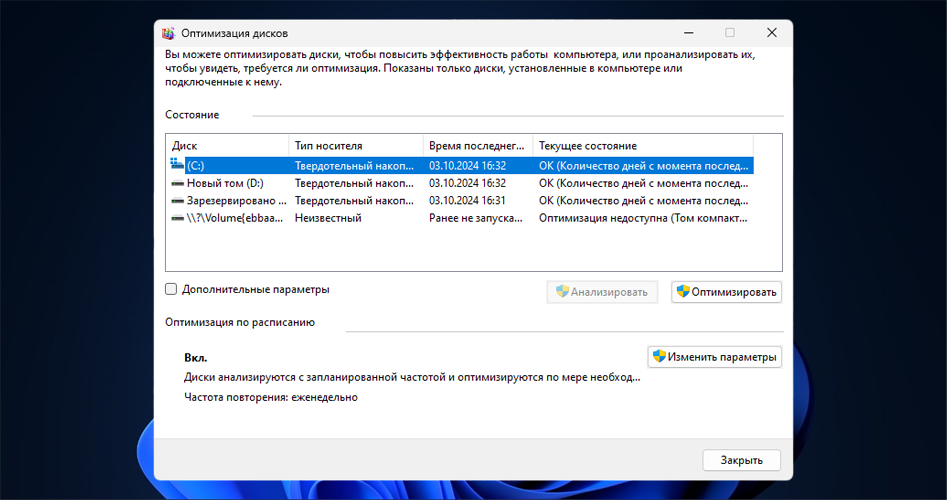Click the shield icon on Изменить параметры button
This screenshot has height=500, width=947.
pyautogui.click(x=660, y=356)
